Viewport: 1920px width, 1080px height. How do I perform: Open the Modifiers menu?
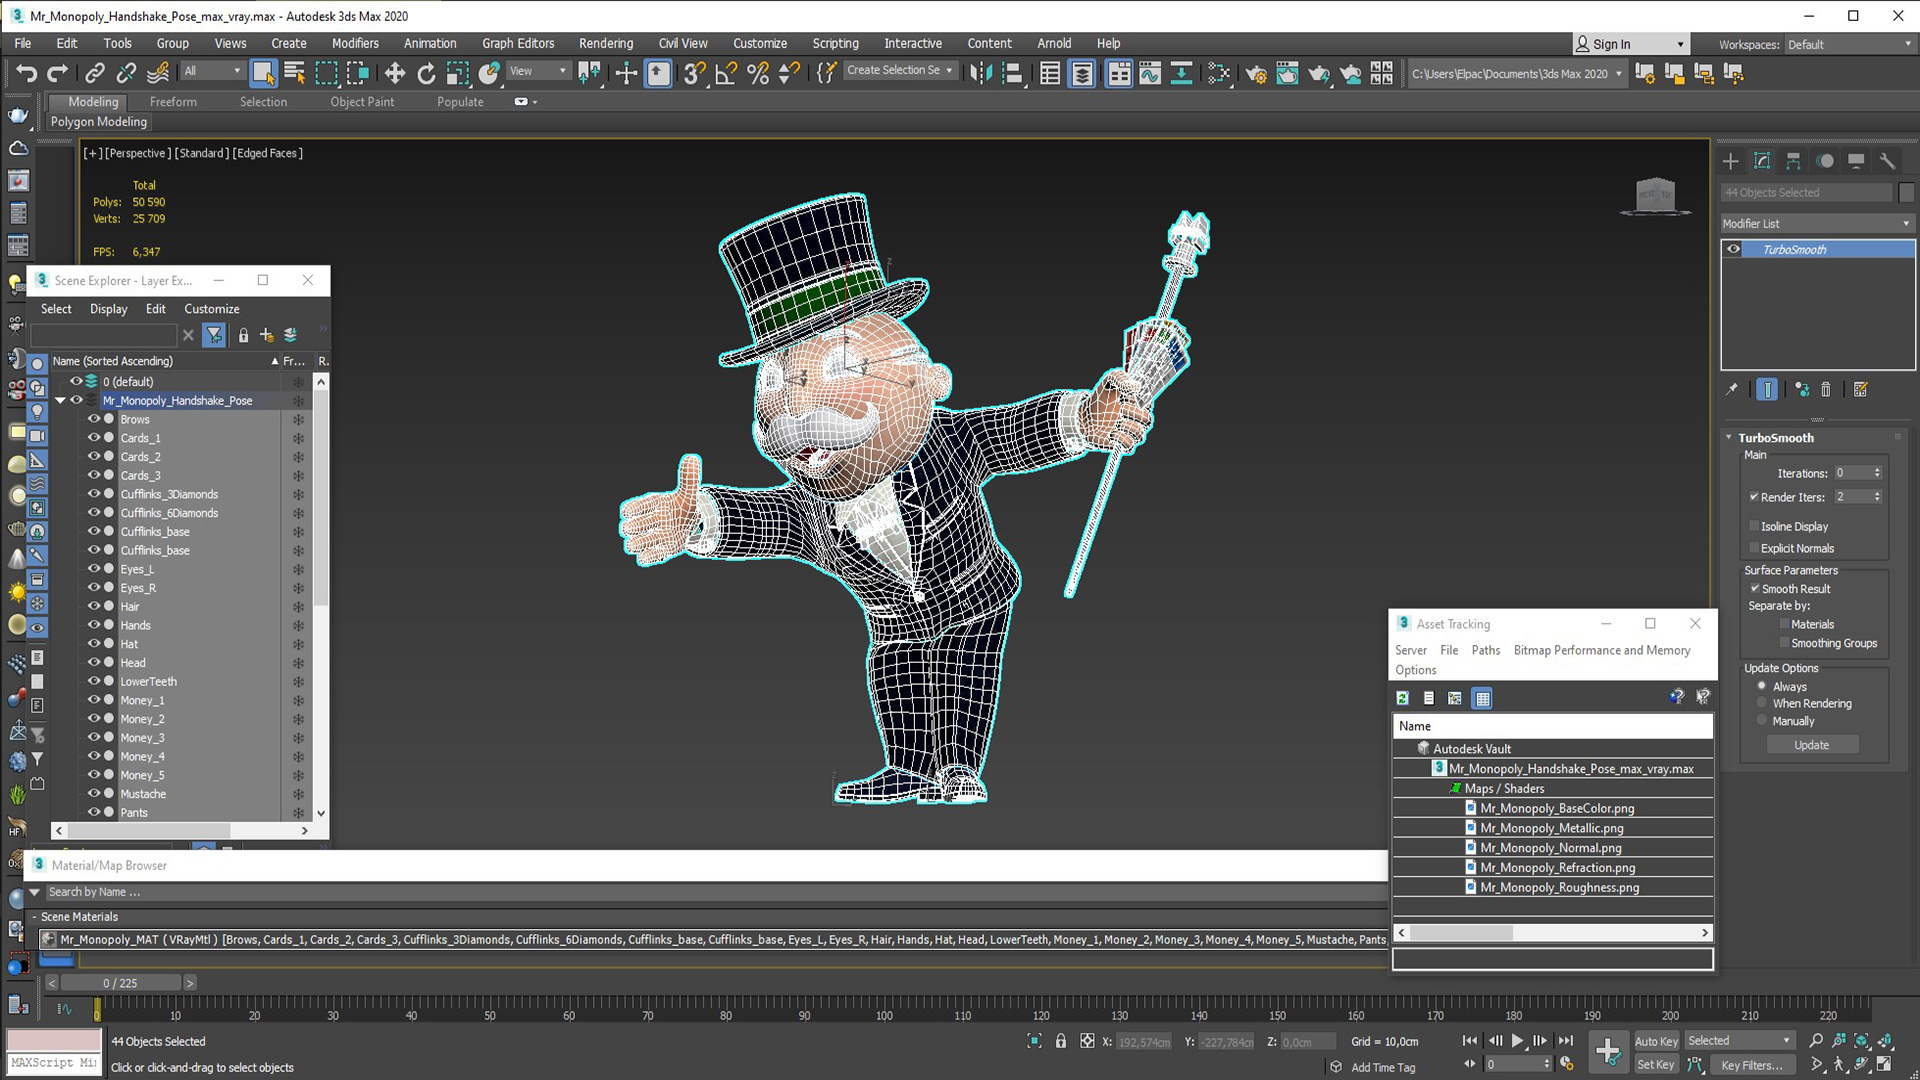coord(355,43)
